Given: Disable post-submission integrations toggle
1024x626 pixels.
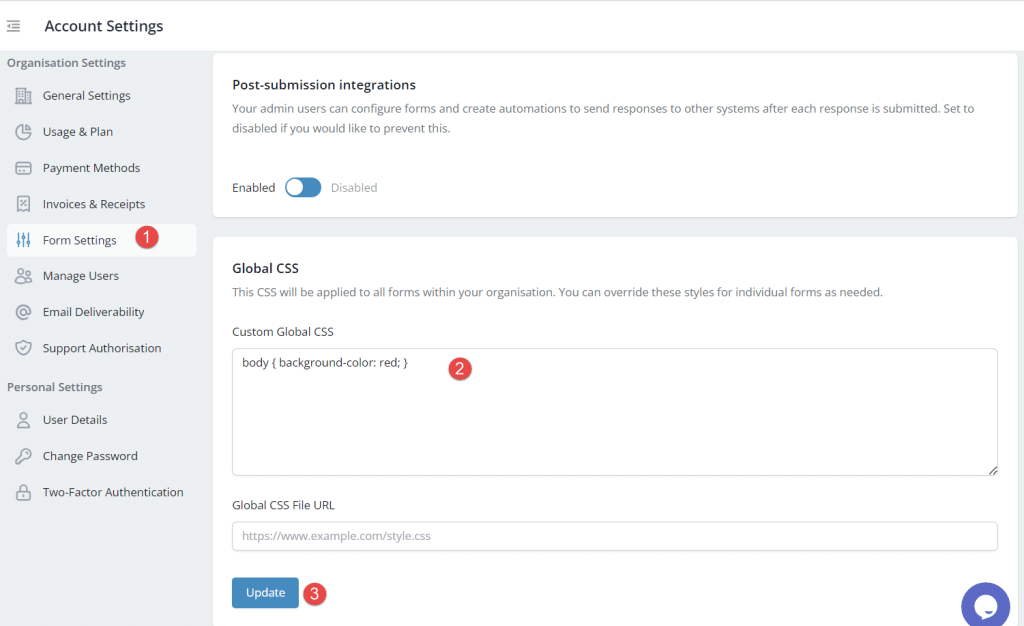Looking at the screenshot, I should (303, 187).
